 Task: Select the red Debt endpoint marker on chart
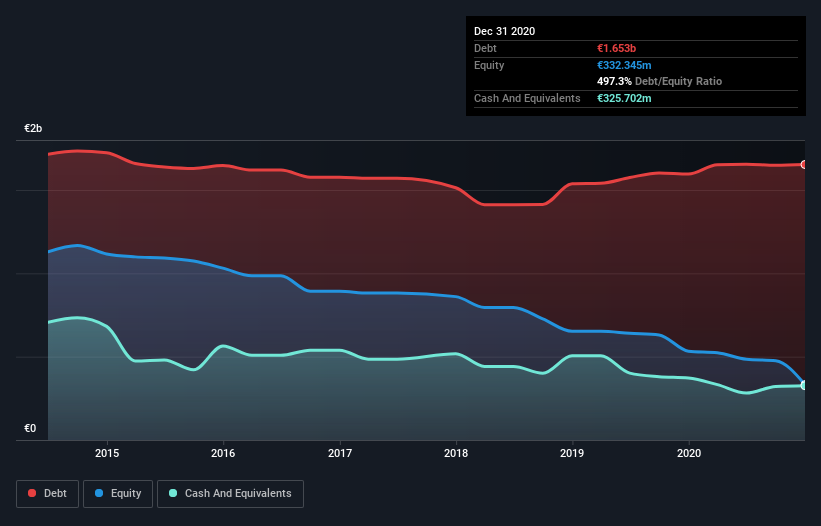point(804,164)
